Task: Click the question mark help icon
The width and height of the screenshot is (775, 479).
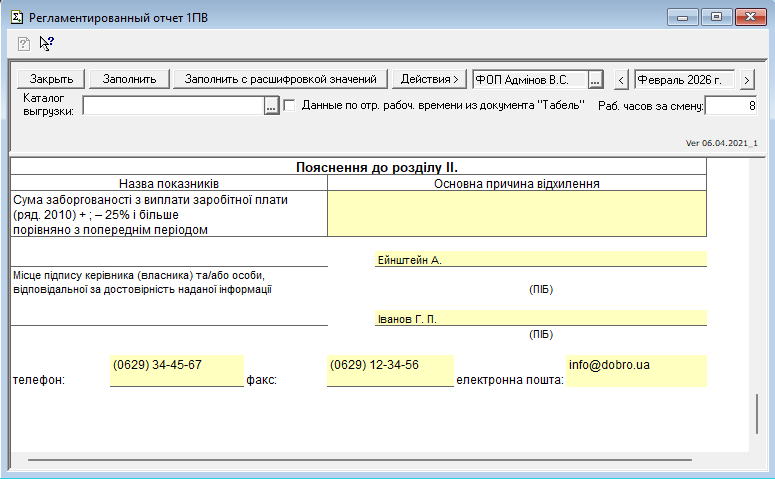Action: pyautogui.click(x=24, y=43)
